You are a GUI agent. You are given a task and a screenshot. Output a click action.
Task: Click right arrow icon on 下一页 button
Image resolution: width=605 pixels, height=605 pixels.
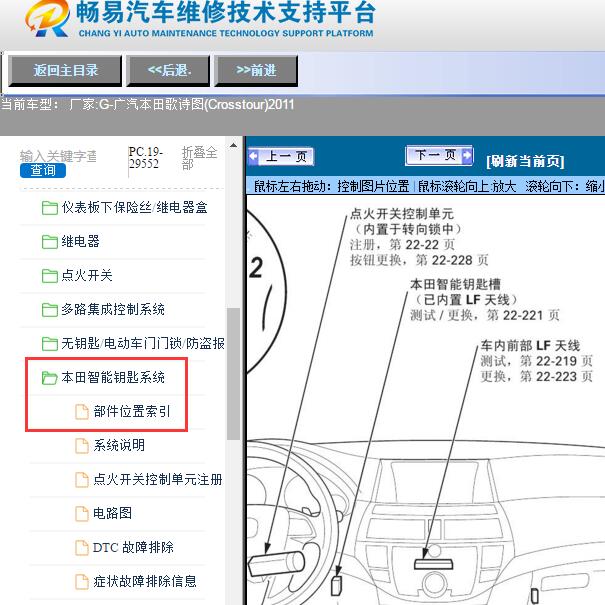point(467,155)
